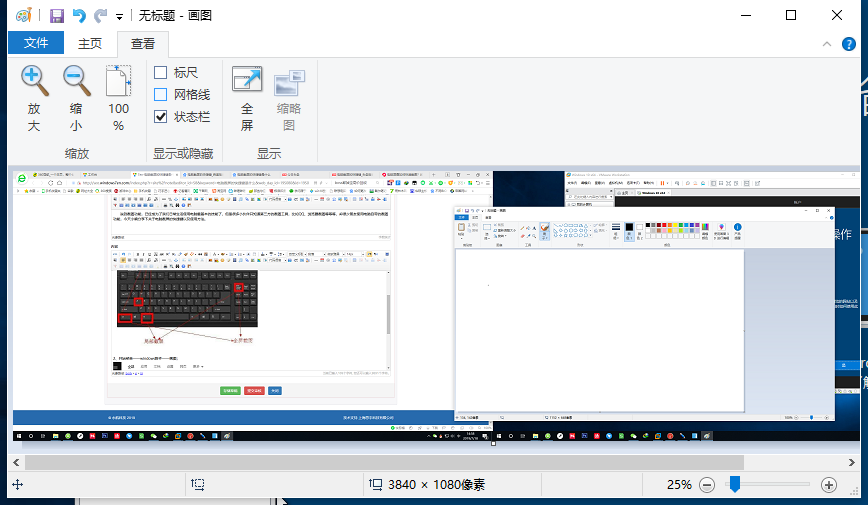The width and height of the screenshot is (868, 505).
Task: Uncheck the 状态栏 (status bar) checkbox
Action: coord(161,117)
